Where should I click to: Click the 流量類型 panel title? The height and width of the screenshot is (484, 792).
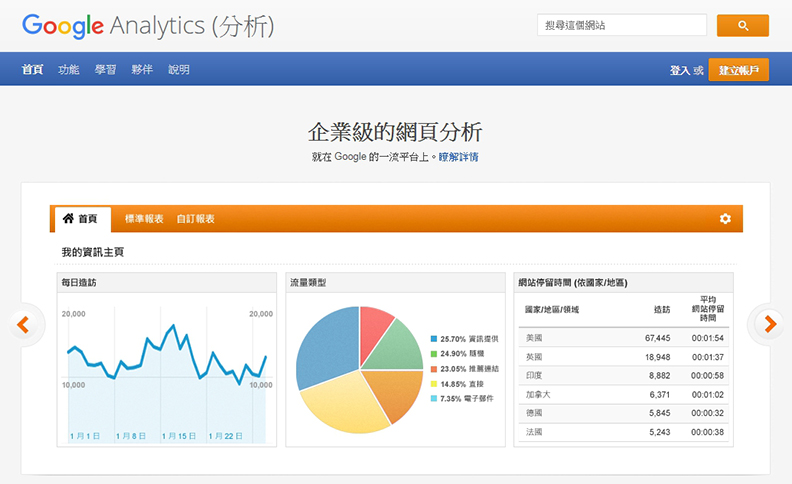[x=308, y=282]
